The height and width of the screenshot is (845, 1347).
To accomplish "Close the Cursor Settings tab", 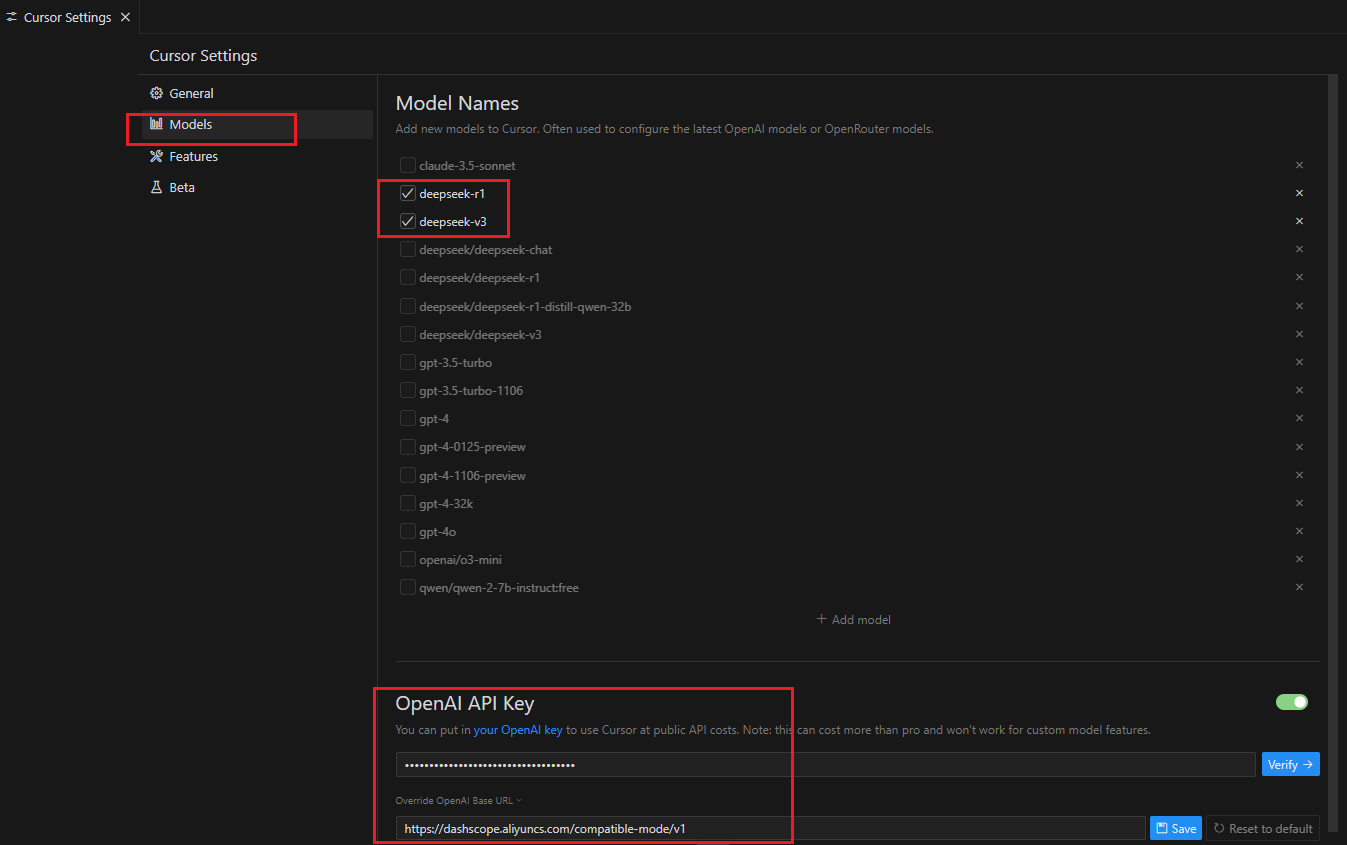I will pyautogui.click(x=125, y=17).
